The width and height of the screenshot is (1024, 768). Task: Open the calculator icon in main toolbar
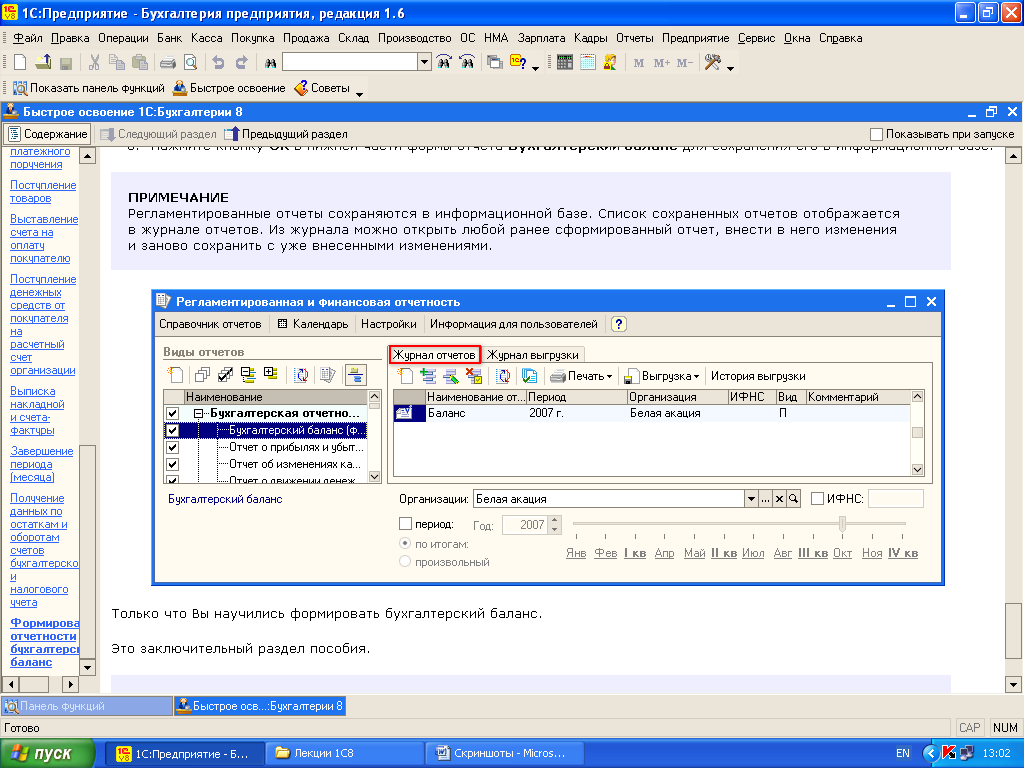[565, 63]
